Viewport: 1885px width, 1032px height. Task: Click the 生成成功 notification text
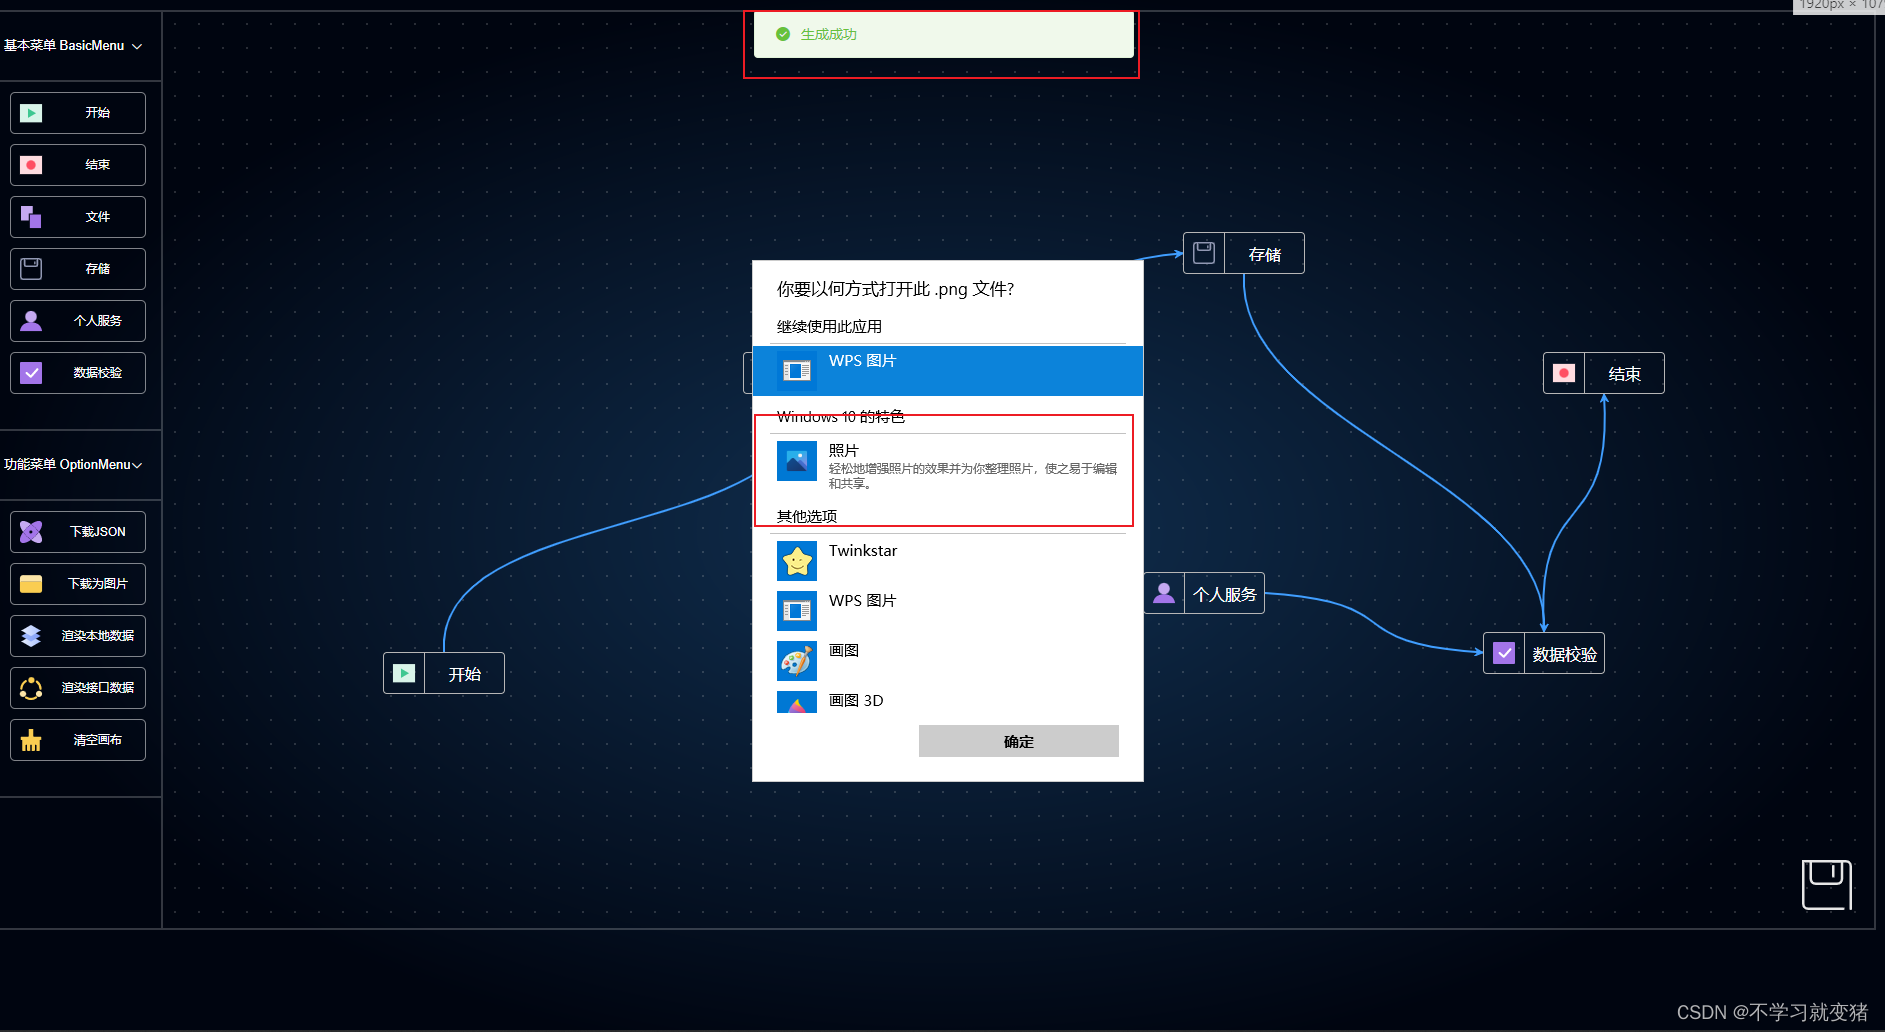[x=829, y=34]
